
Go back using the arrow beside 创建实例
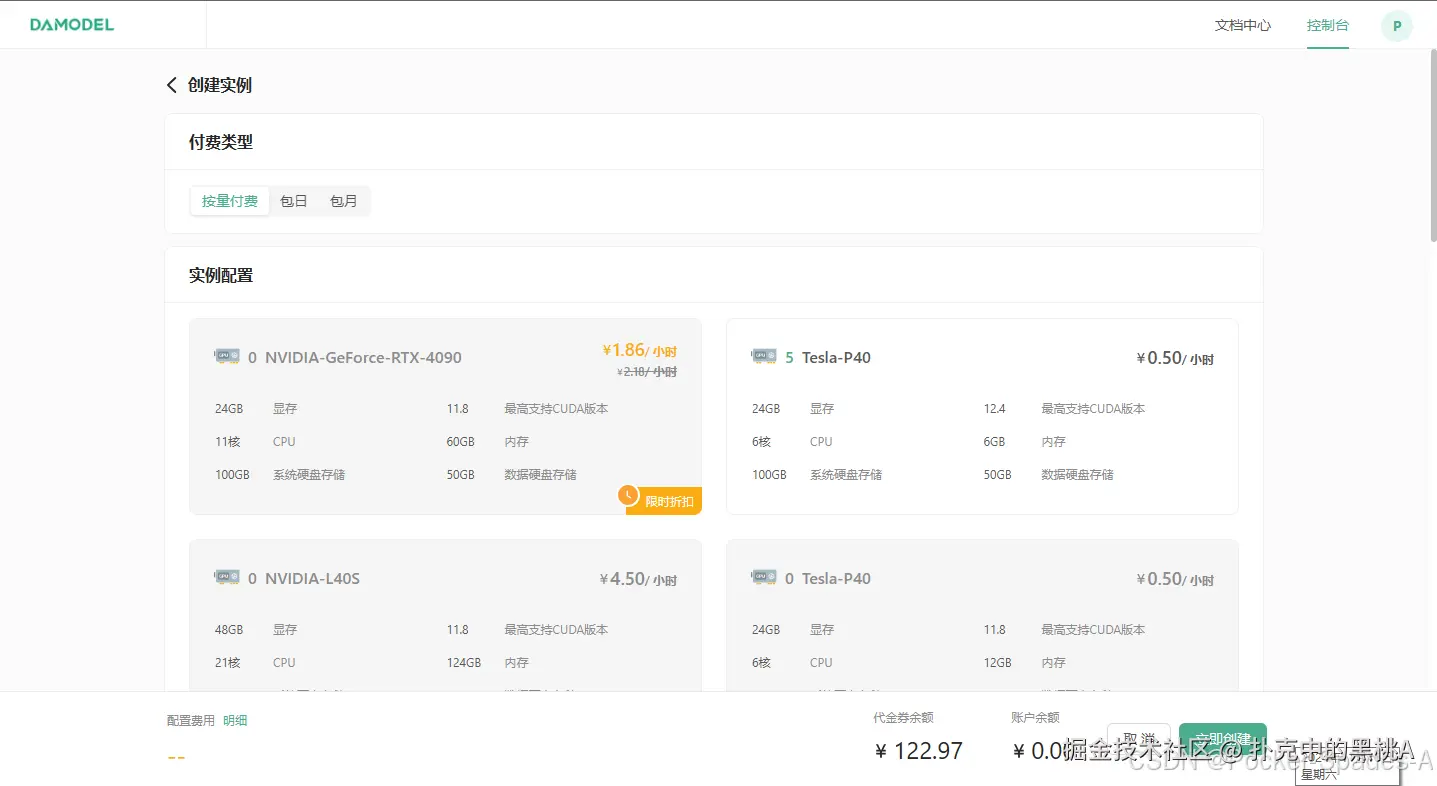tap(172, 85)
